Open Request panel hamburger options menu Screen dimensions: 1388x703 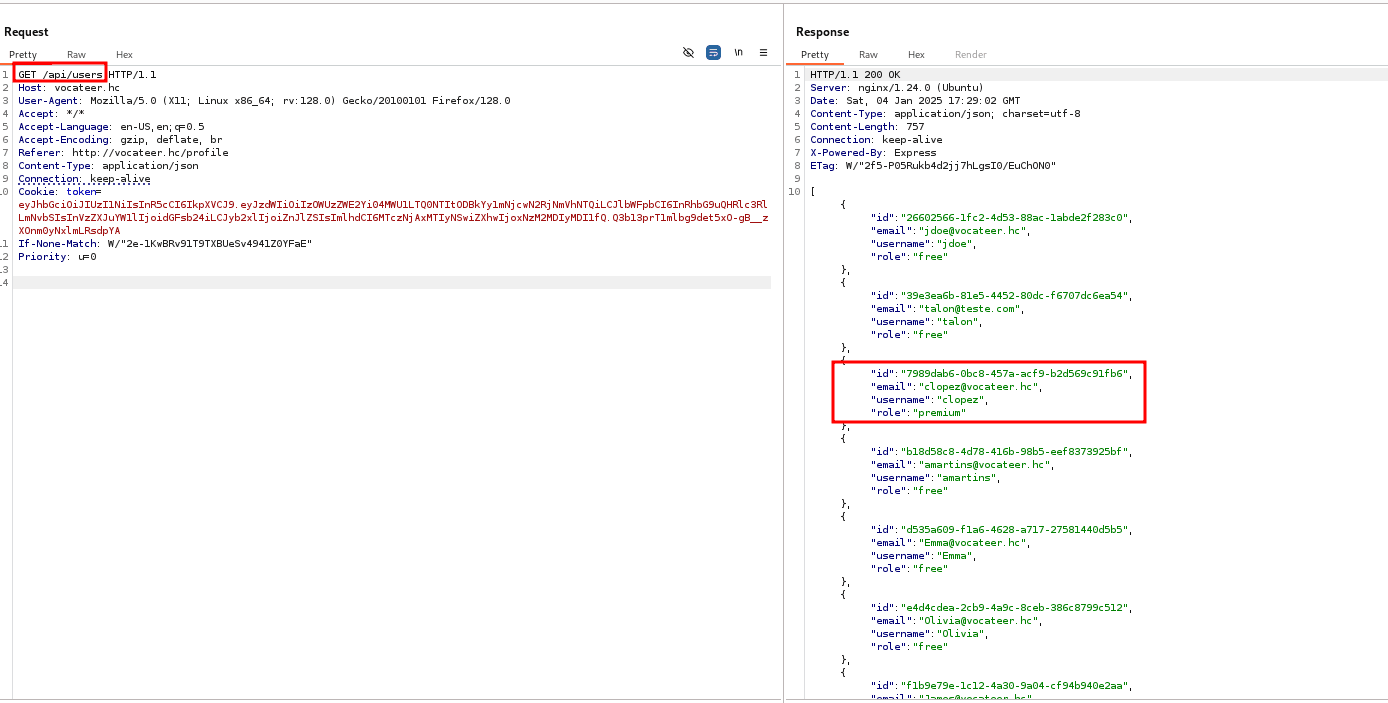(763, 53)
